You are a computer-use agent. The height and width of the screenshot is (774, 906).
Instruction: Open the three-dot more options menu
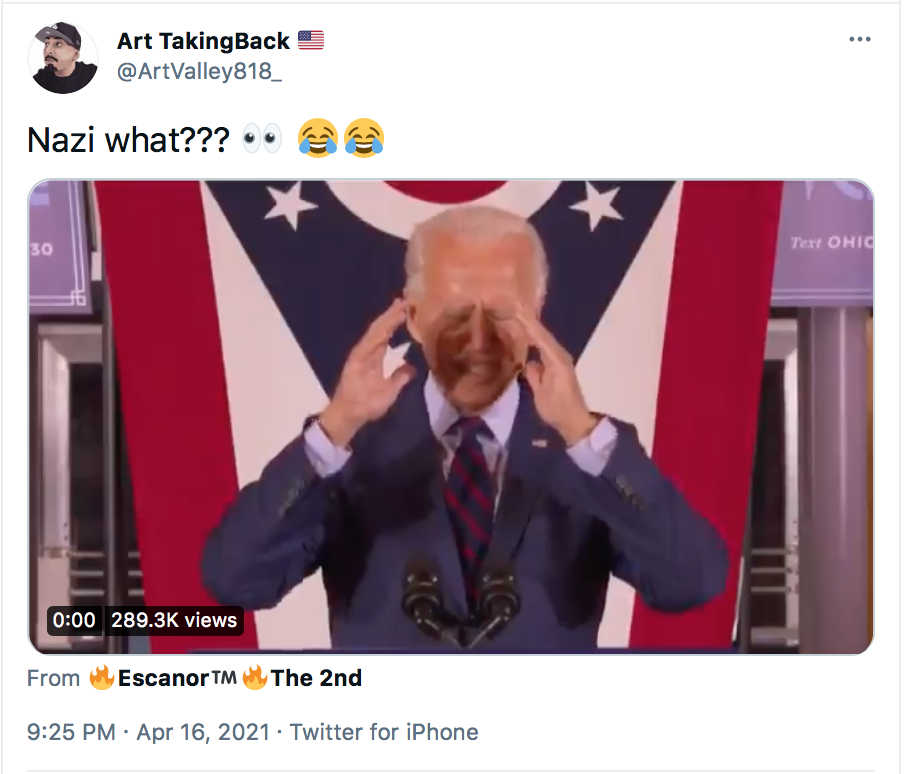[x=859, y=39]
